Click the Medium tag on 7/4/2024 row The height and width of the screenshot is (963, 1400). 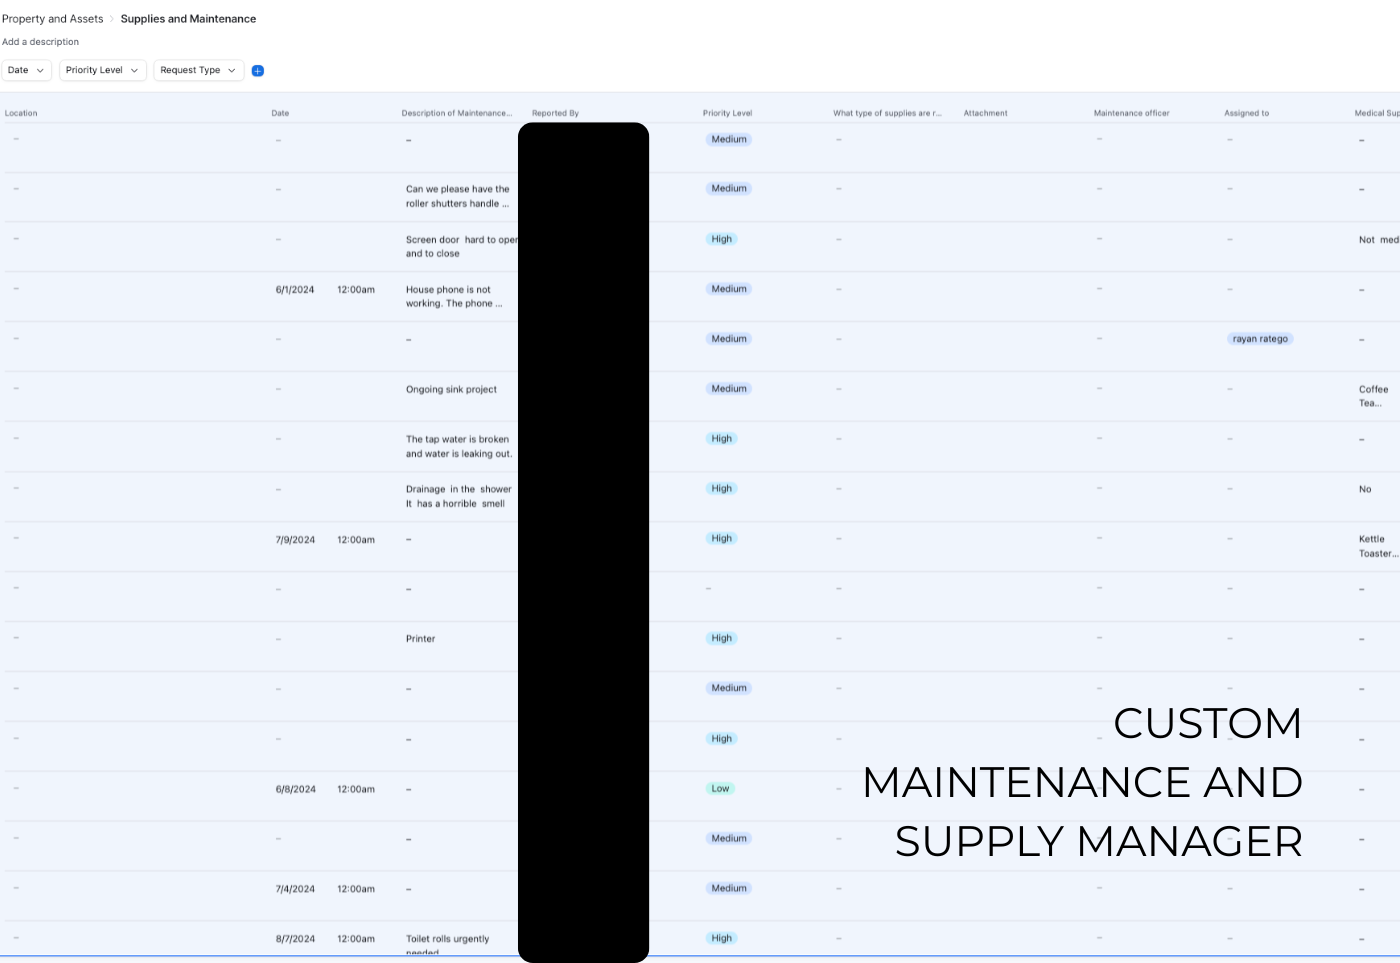(728, 889)
